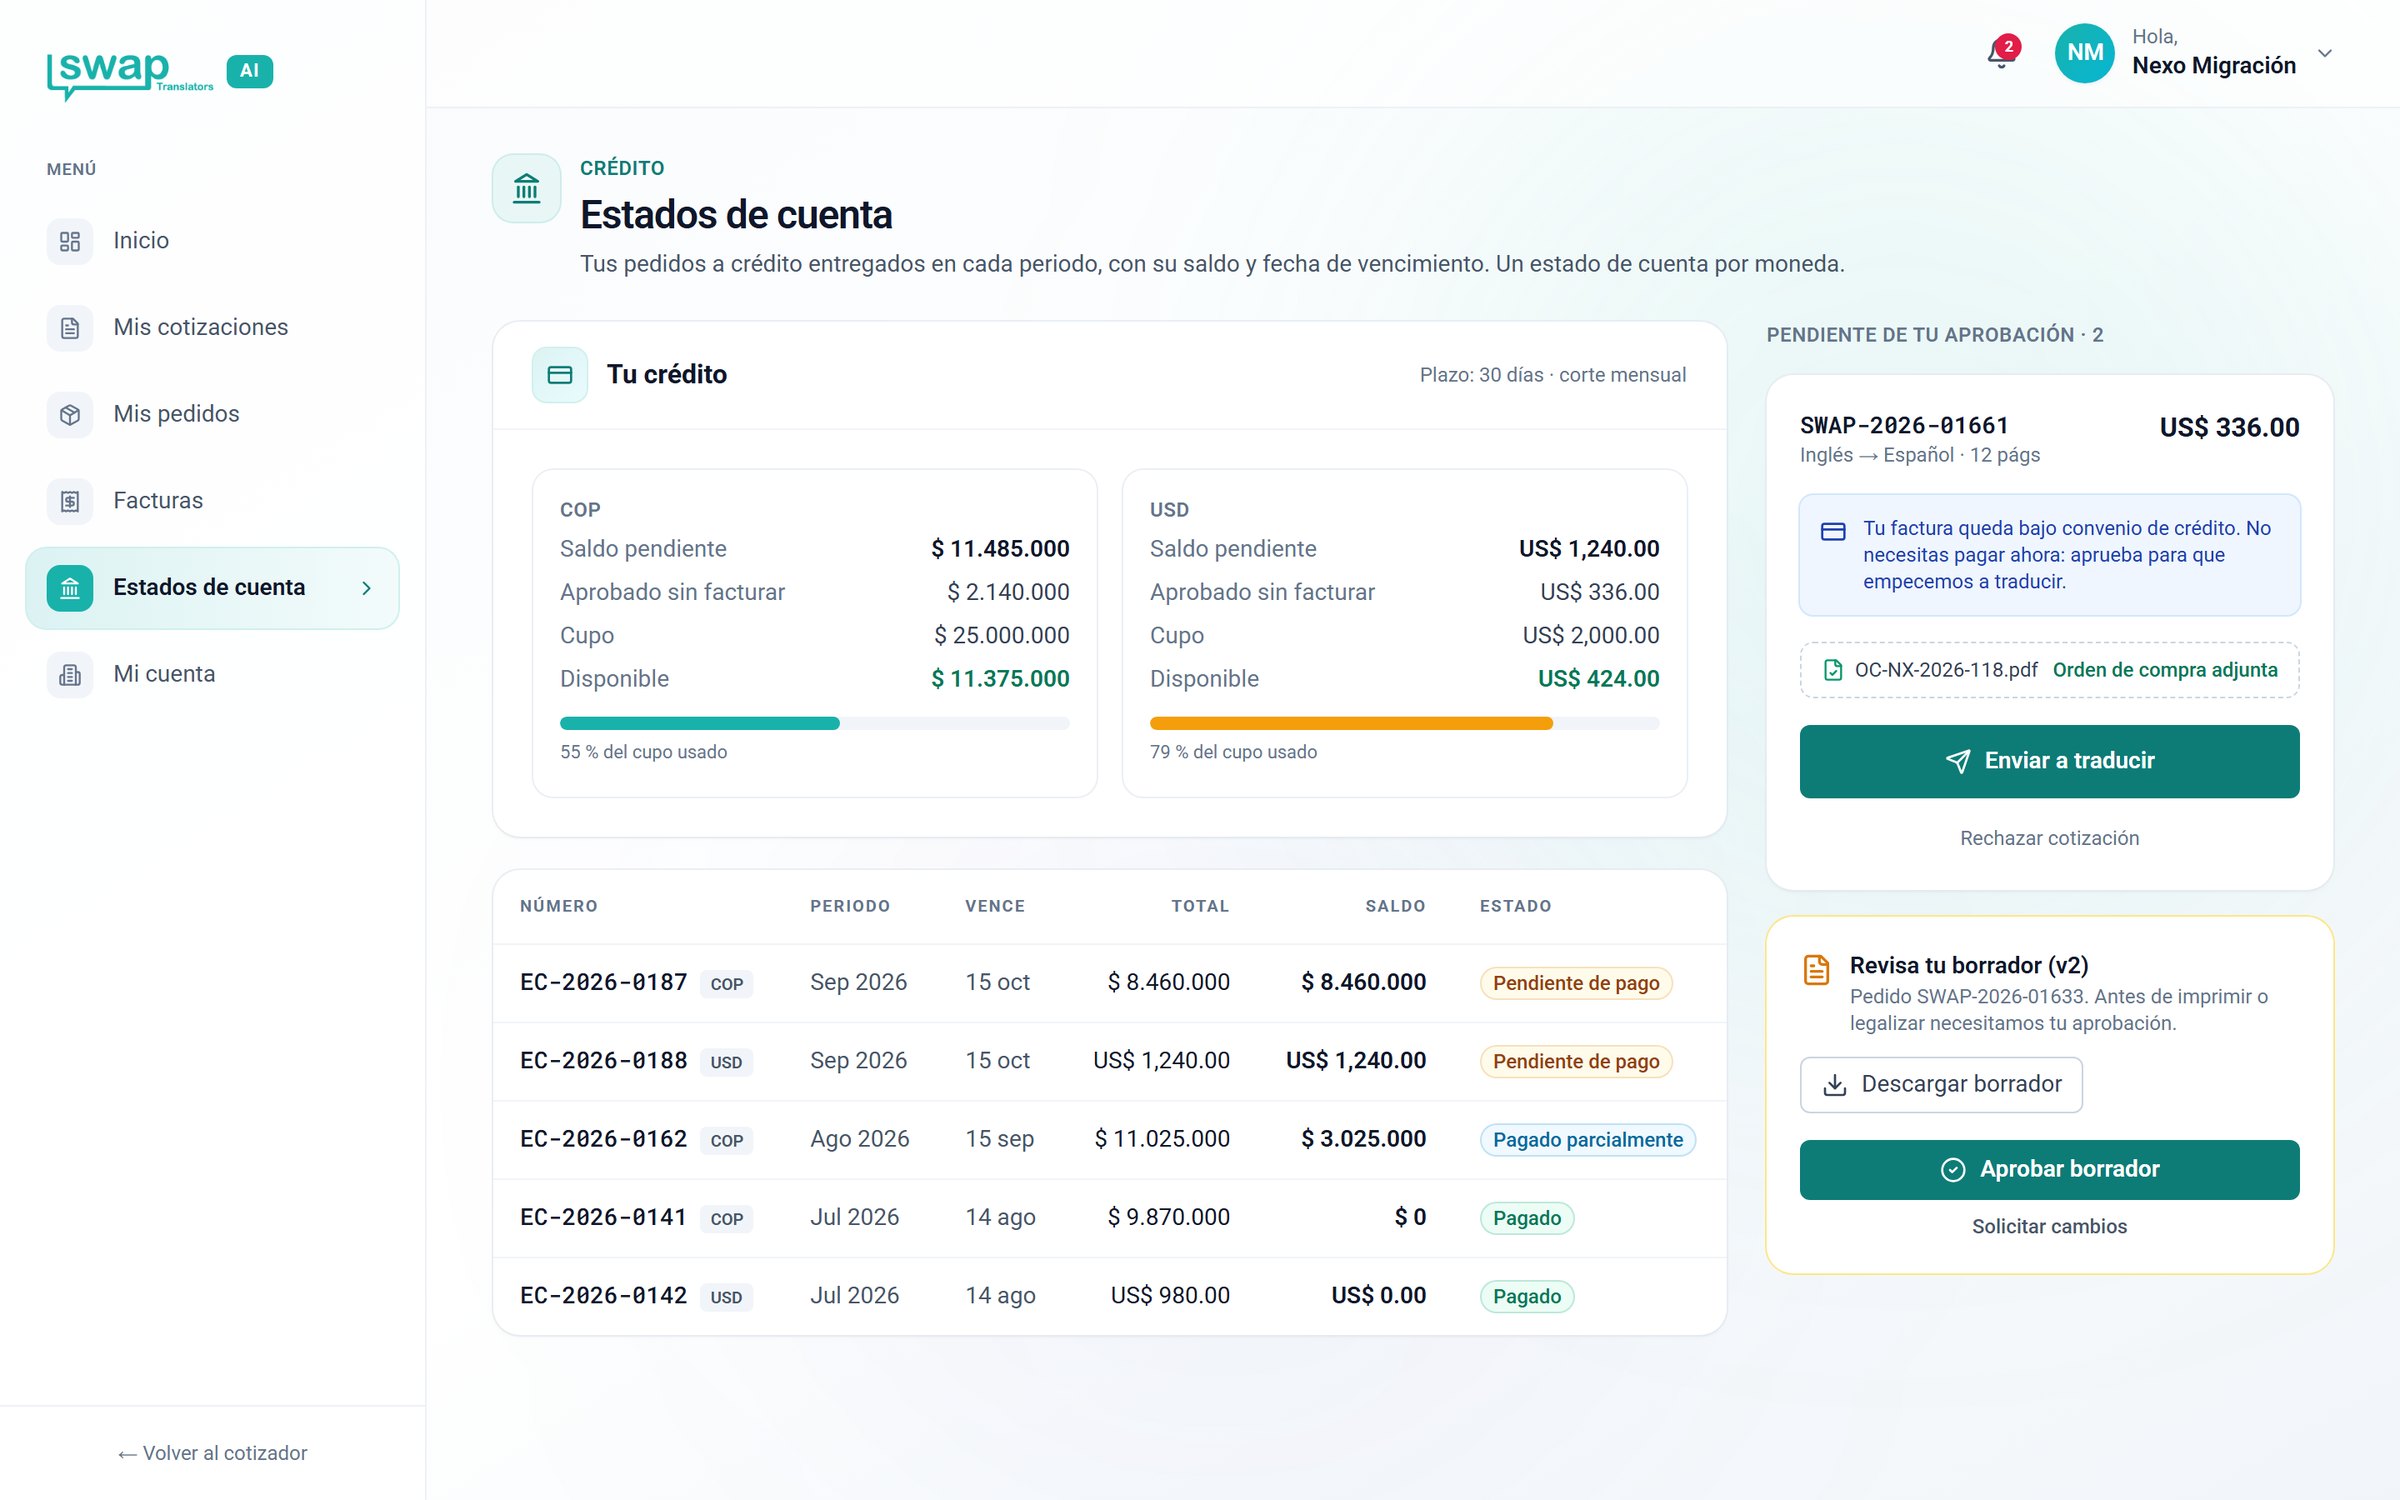Click the NM user avatar
The width and height of the screenshot is (2400, 1500).
(x=2085, y=53)
